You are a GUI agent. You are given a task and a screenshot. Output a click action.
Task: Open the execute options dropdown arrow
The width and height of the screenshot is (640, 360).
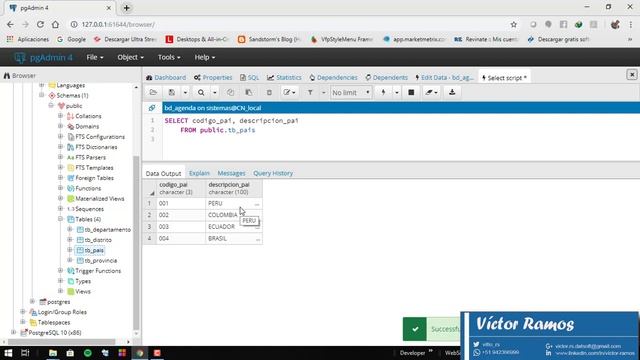coord(396,93)
